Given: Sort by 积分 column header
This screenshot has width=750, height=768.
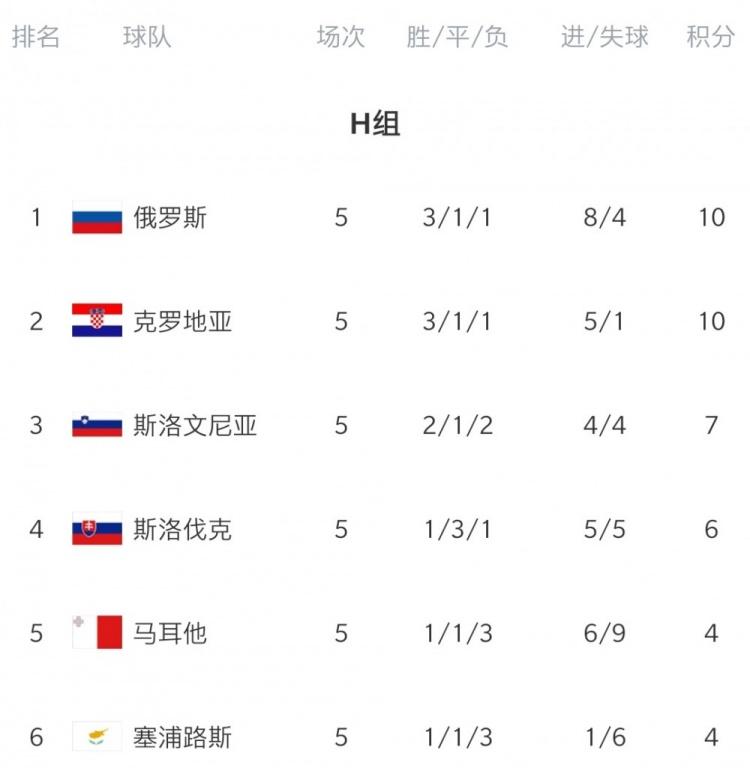Looking at the screenshot, I should pos(711,37).
